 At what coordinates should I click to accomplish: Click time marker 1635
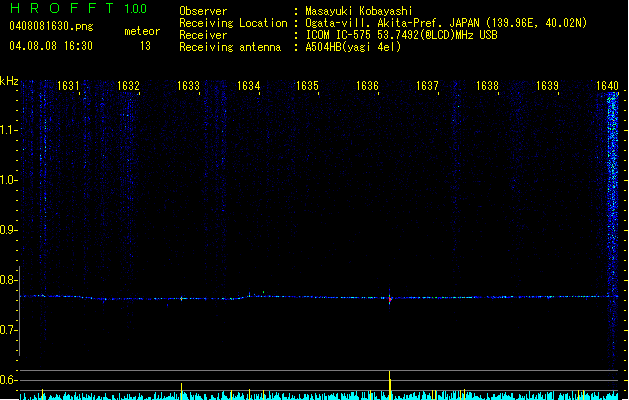307,86
